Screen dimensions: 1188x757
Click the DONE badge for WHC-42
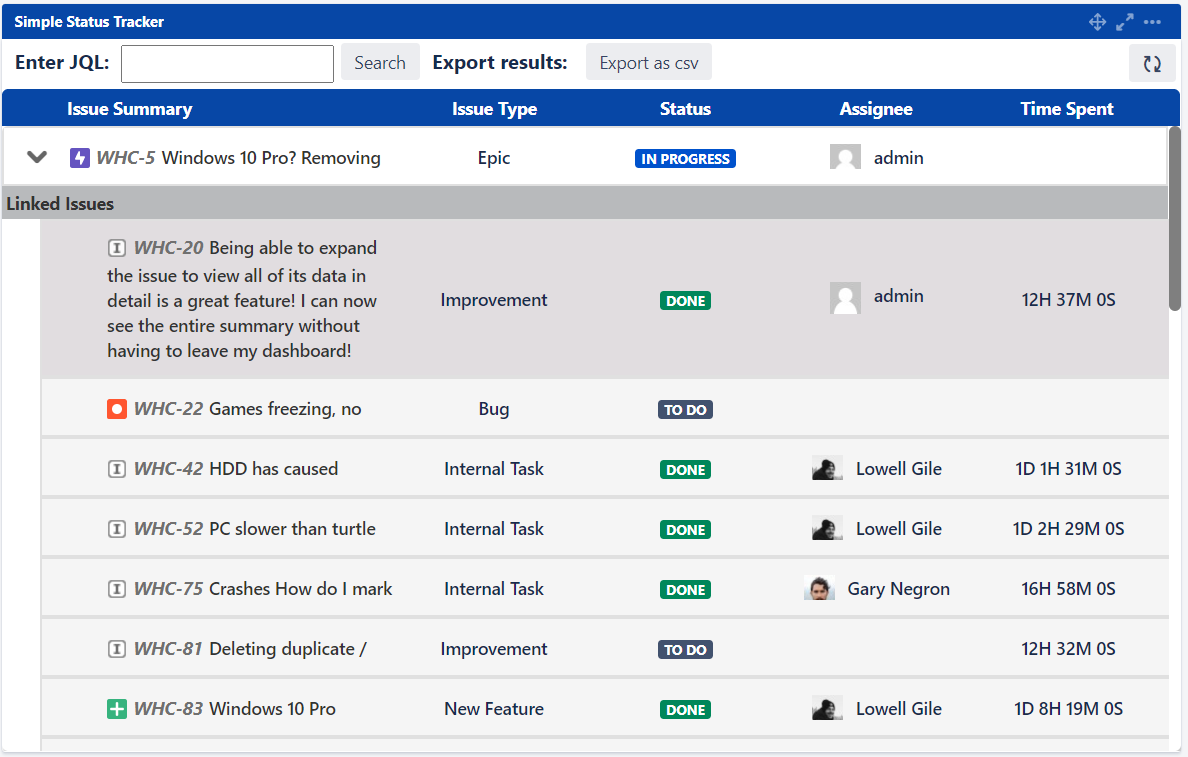click(686, 470)
